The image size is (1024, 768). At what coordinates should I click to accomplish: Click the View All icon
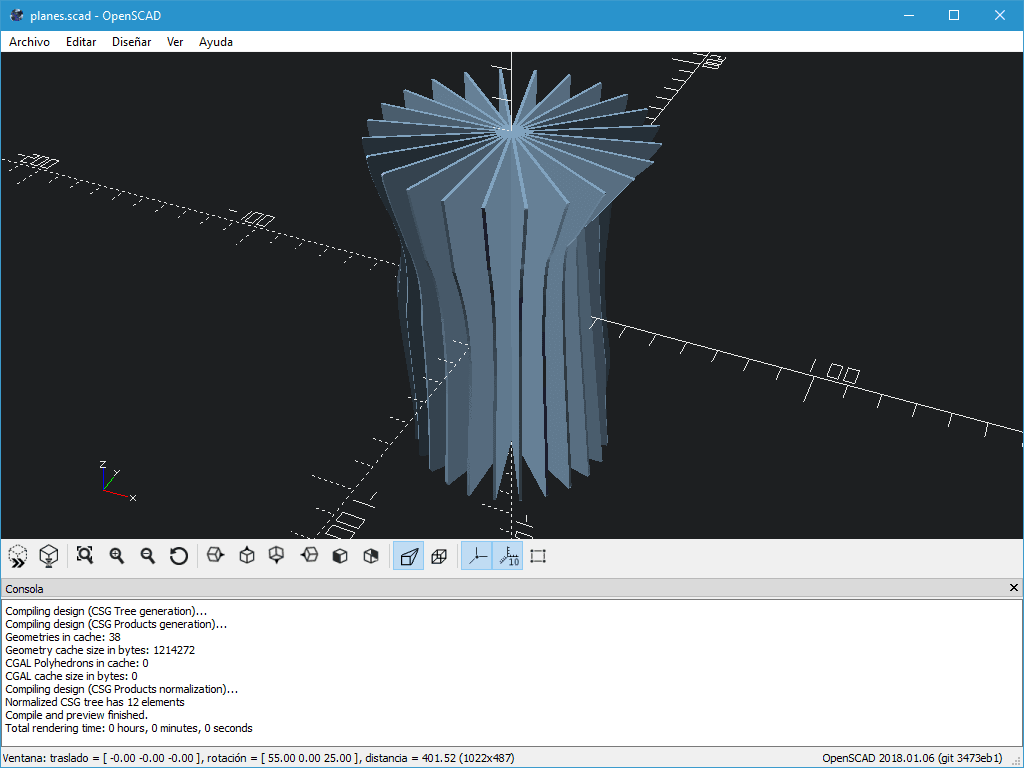click(85, 556)
